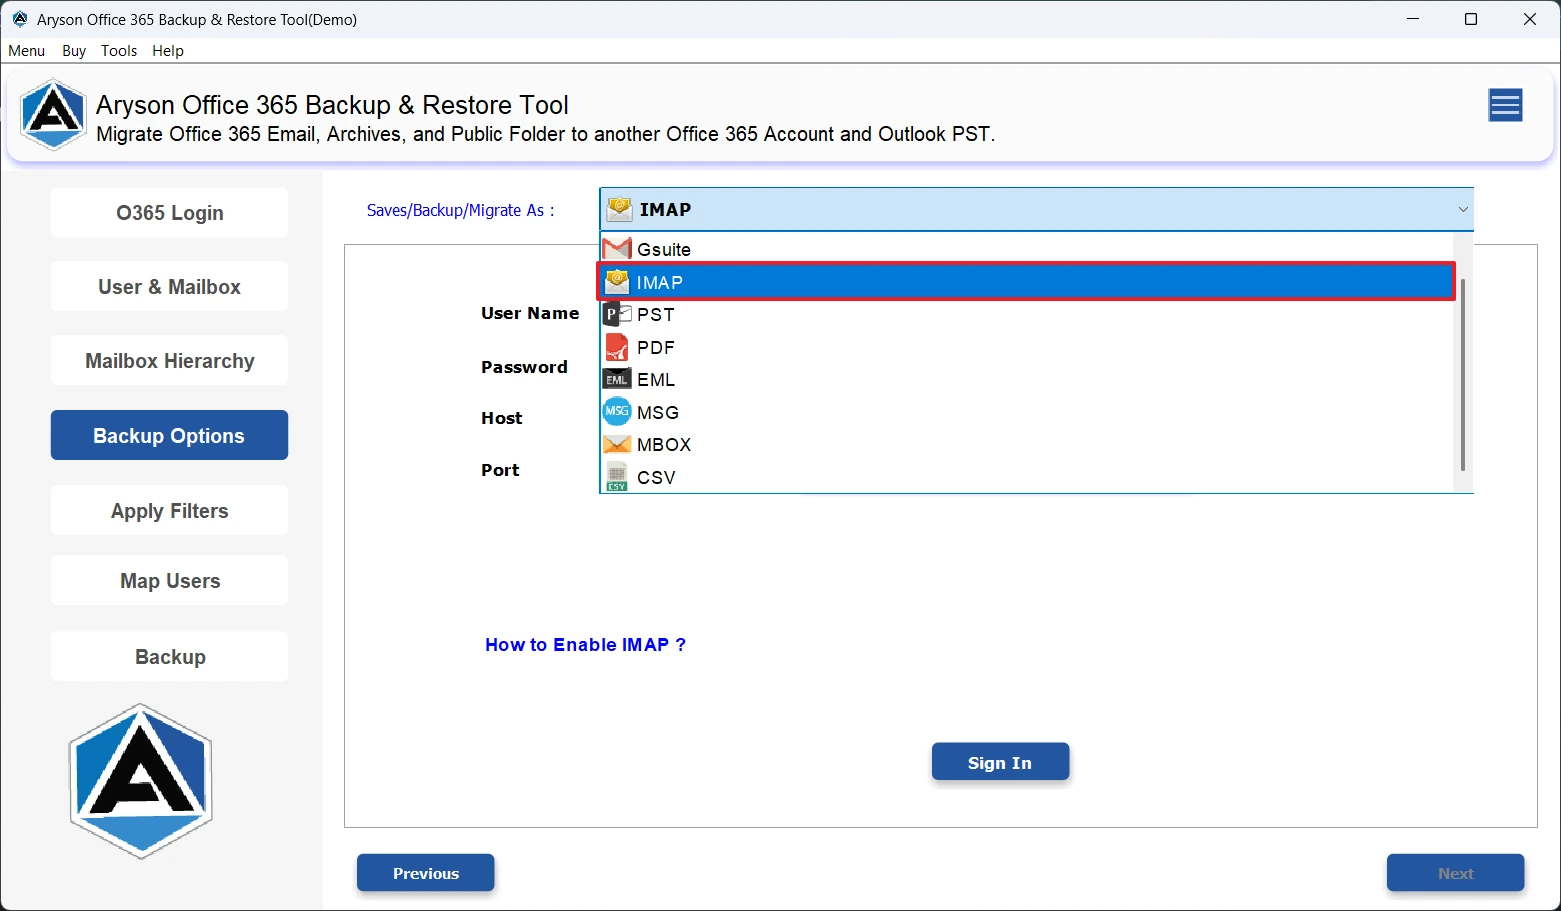Click the Aryson logo in the header
The width and height of the screenshot is (1561, 911).
pyautogui.click(x=53, y=115)
